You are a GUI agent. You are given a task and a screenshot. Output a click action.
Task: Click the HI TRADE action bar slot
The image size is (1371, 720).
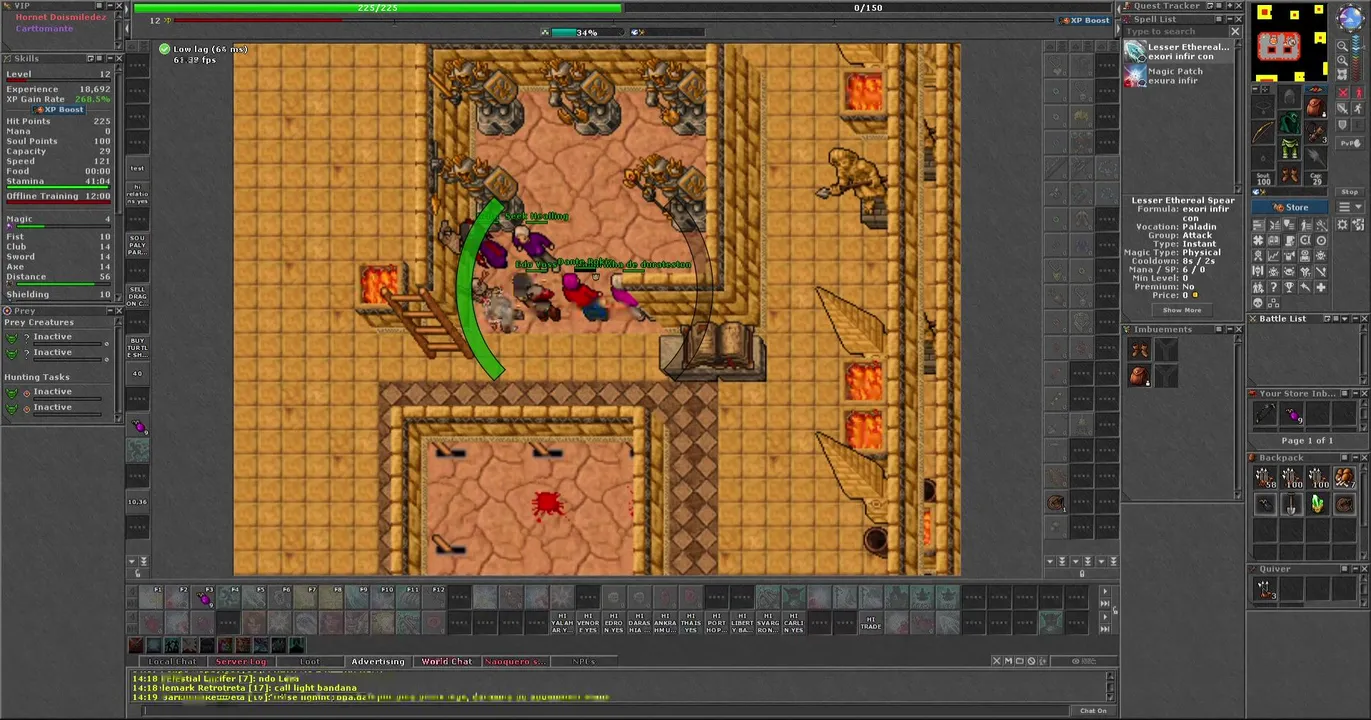coord(871,622)
